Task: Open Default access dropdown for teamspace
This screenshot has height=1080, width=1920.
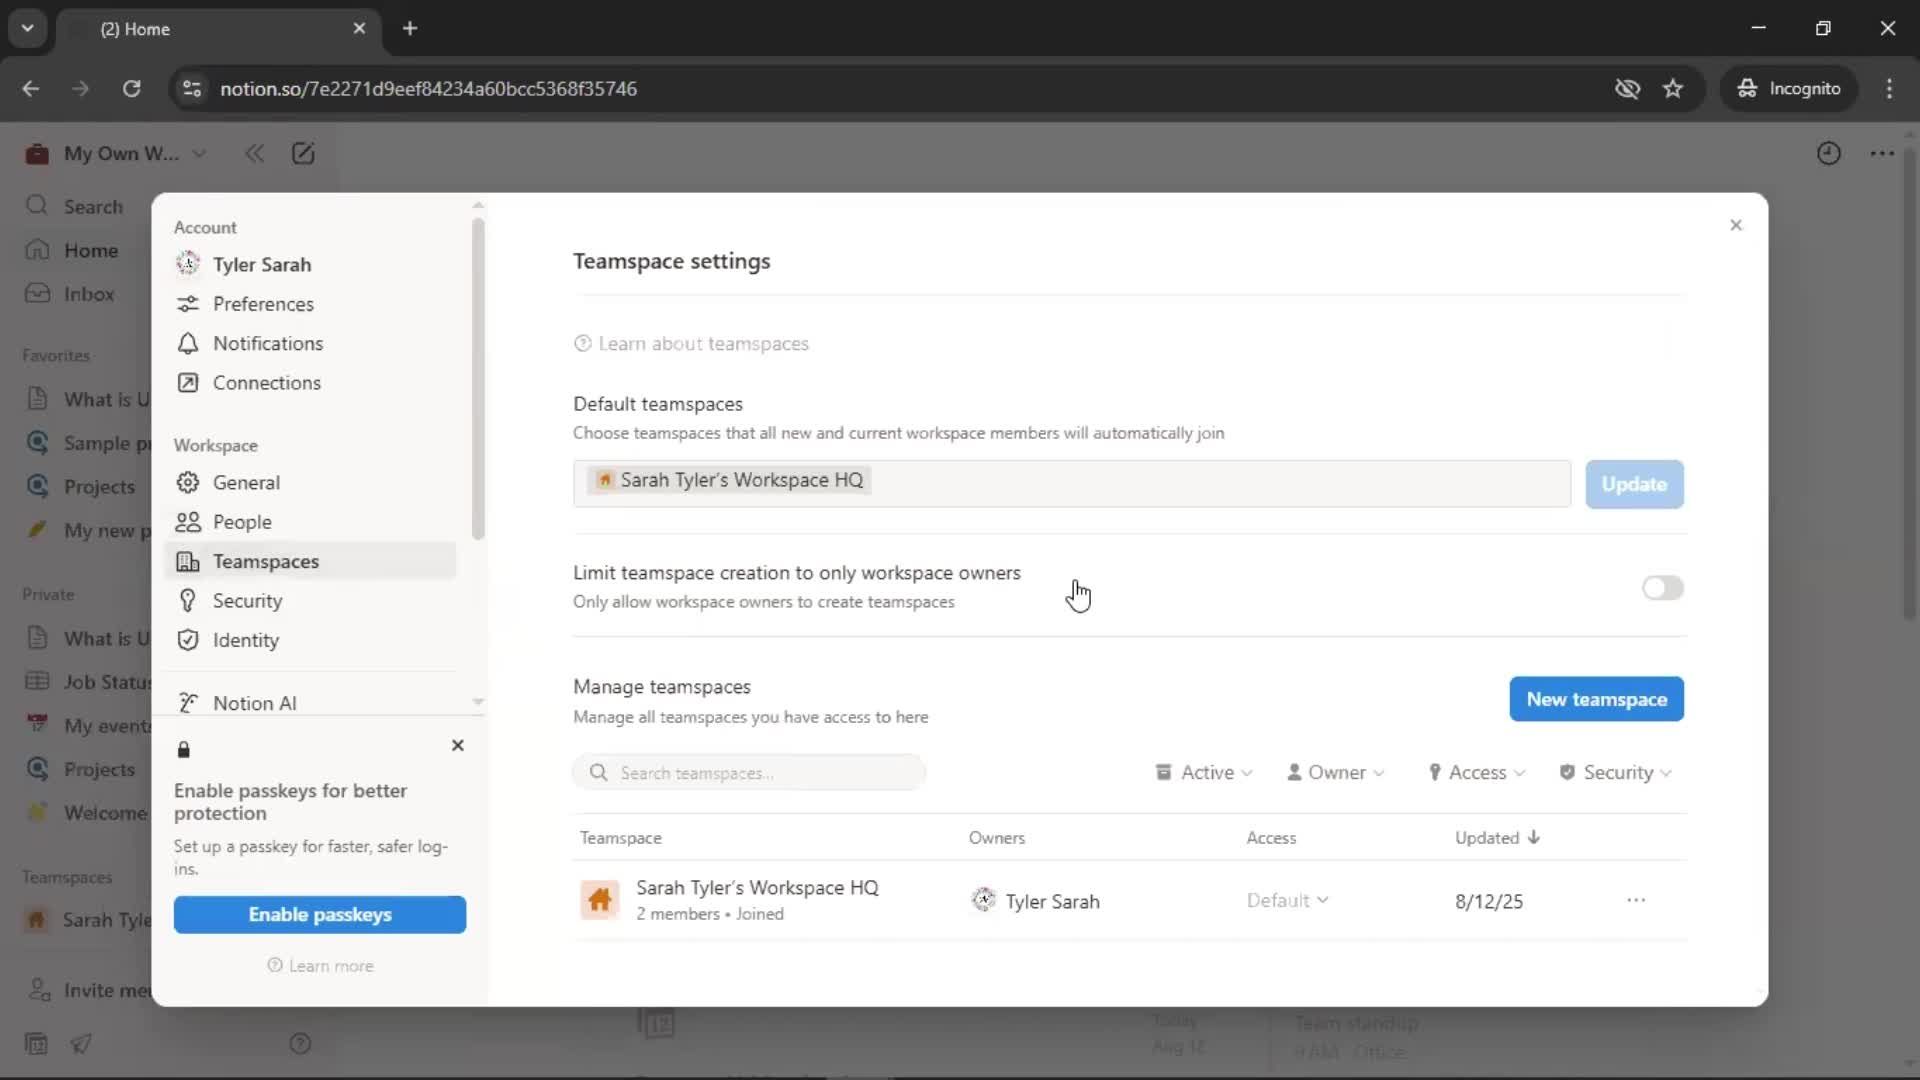Action: (1287, 900)
